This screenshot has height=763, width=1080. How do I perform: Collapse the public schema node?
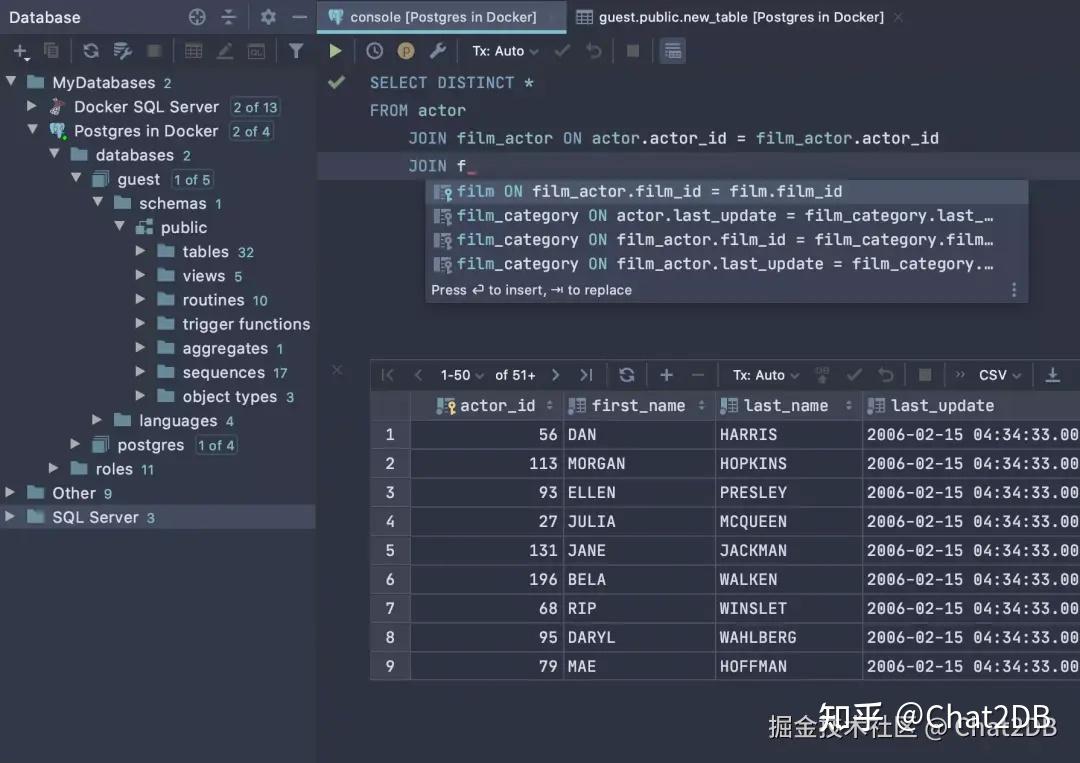click(121, 227)
